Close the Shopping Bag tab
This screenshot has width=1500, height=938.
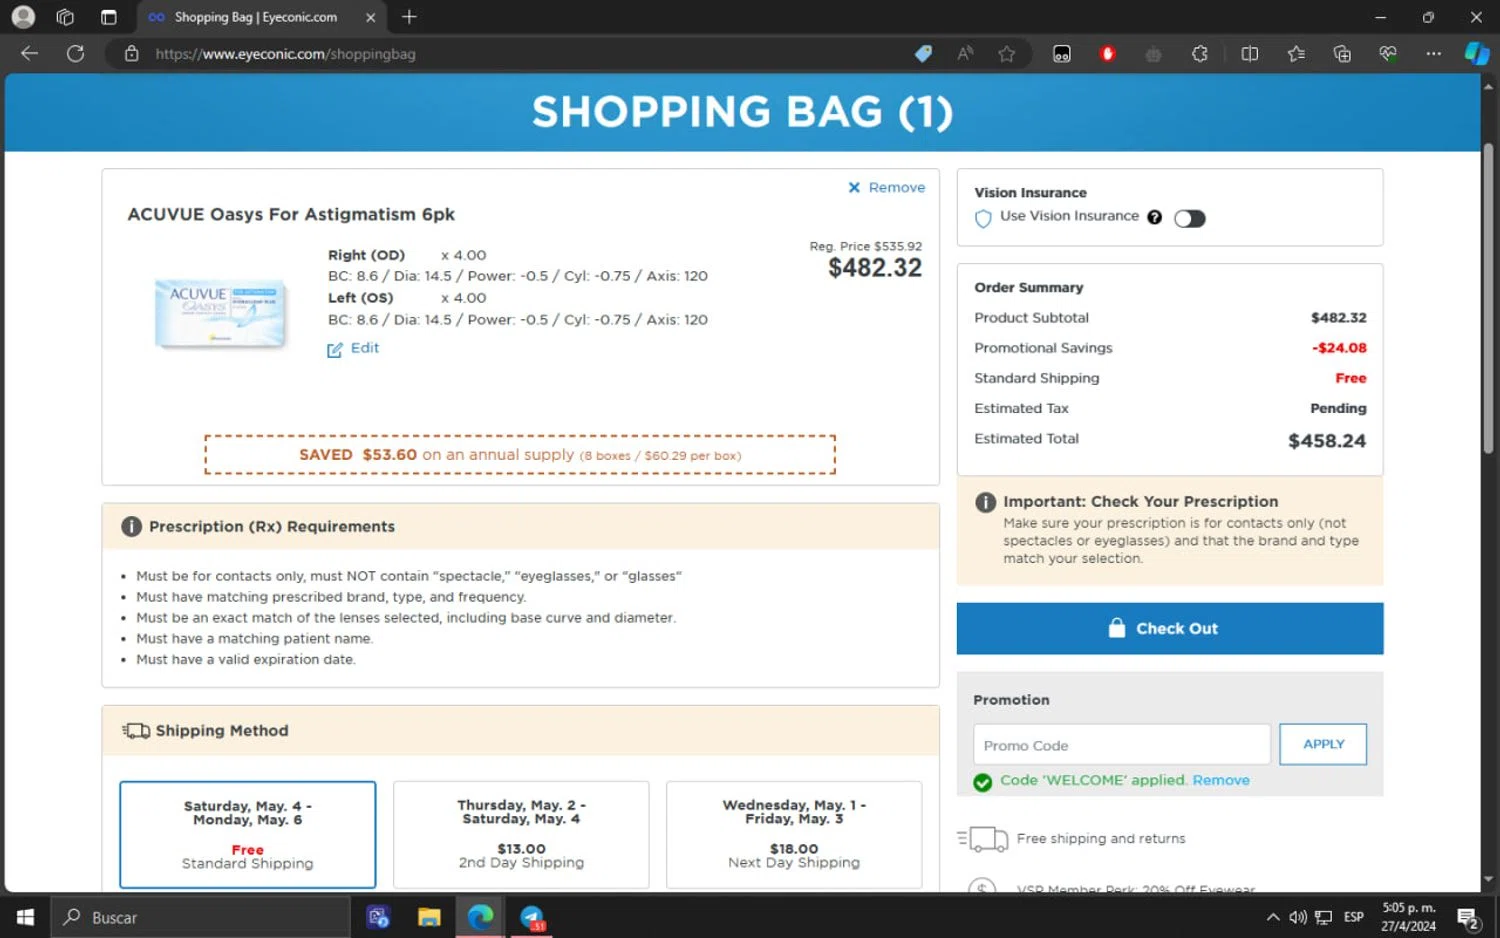370,17
